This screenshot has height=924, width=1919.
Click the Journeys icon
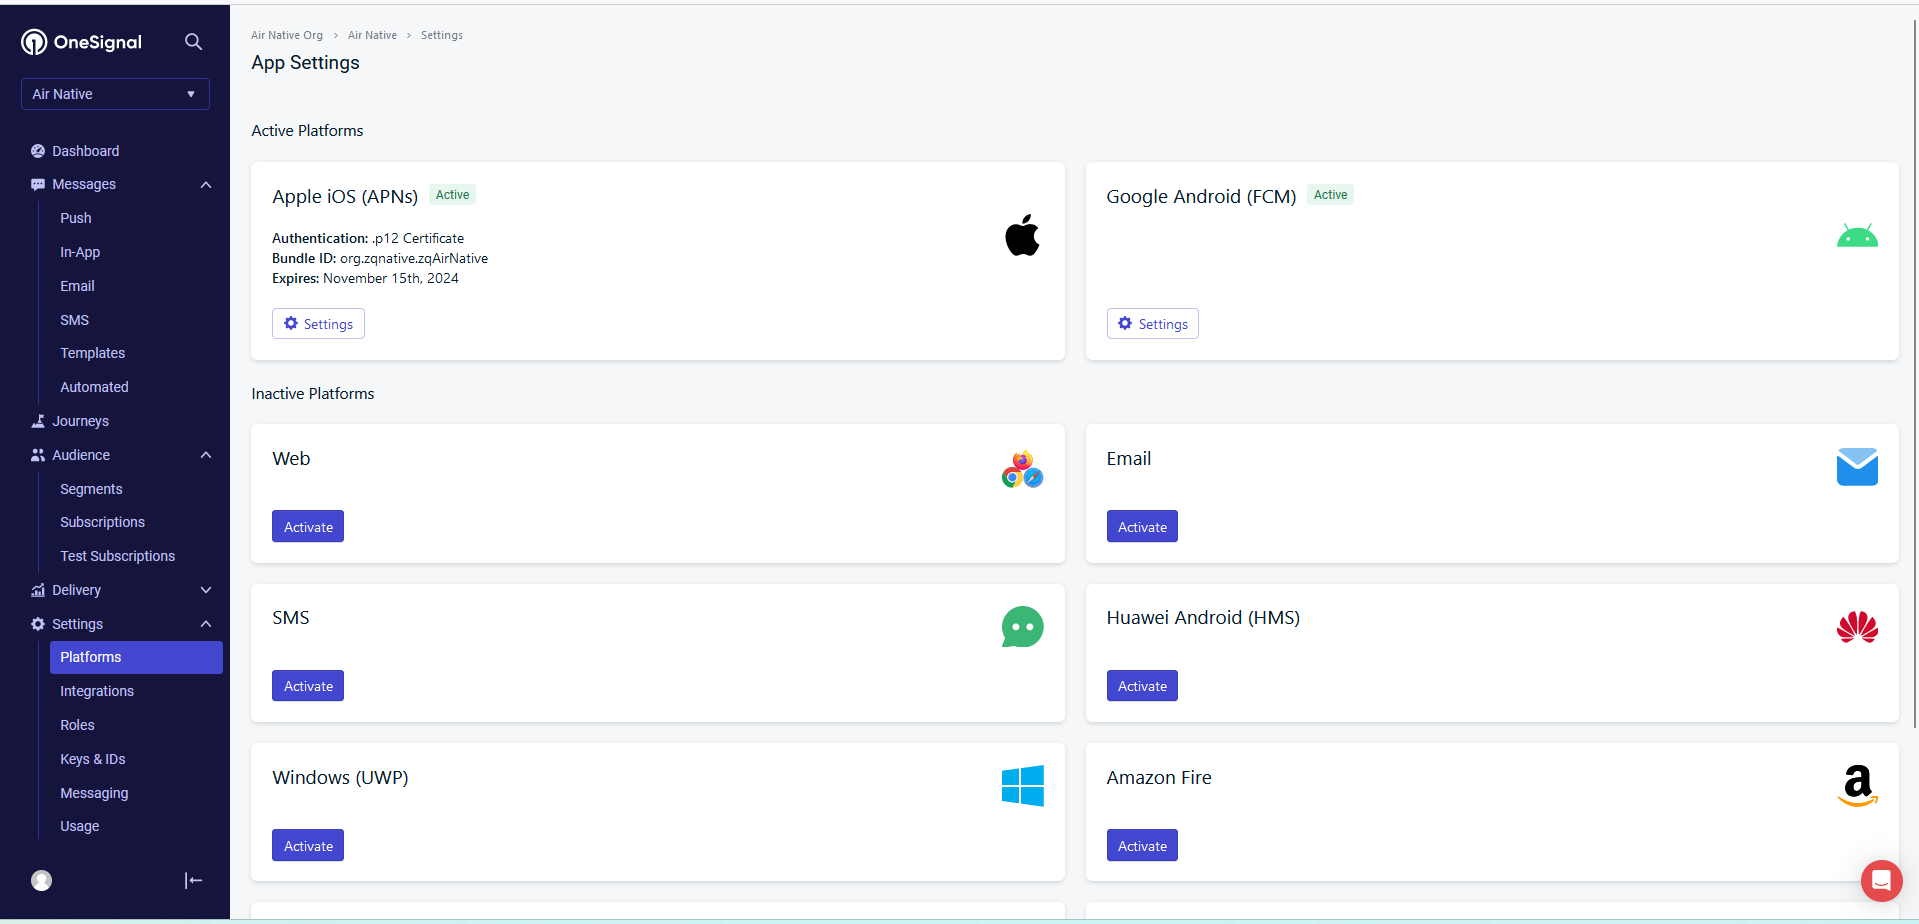38,421
